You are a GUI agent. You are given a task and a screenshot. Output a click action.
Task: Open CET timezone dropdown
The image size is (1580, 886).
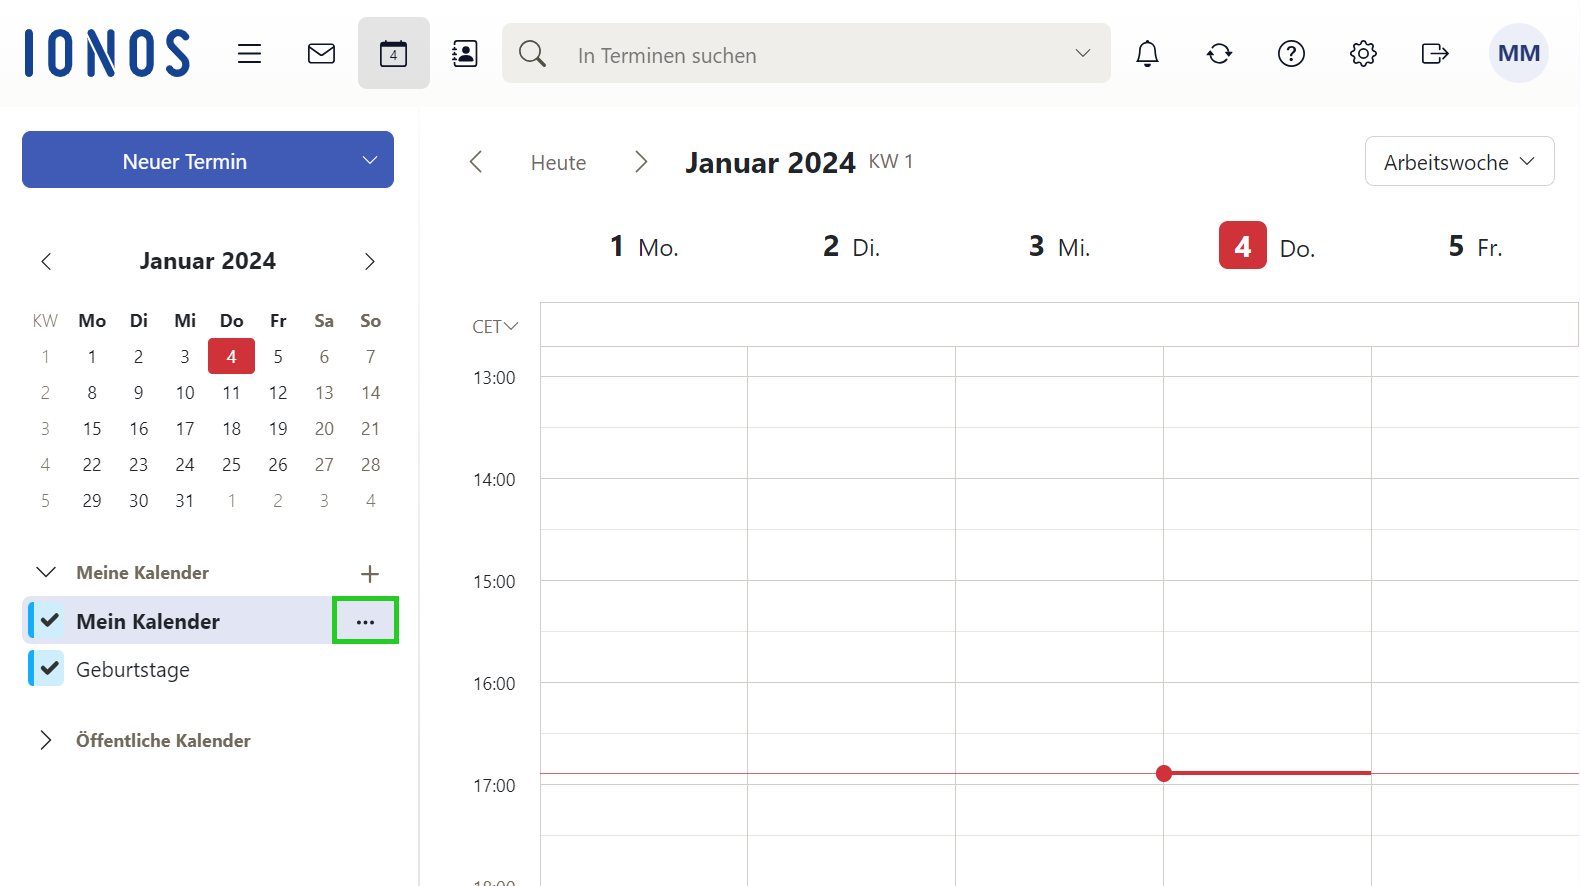point(495,327)
